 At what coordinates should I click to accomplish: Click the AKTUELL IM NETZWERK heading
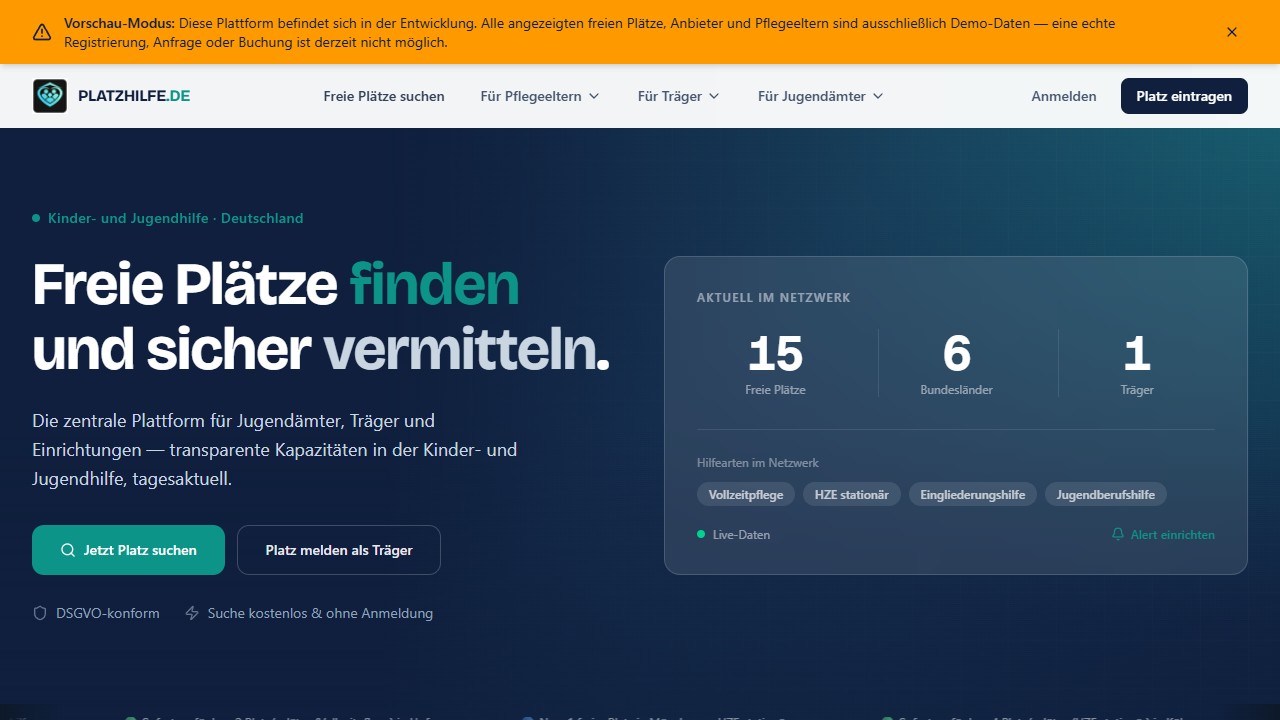coord(774,297)
